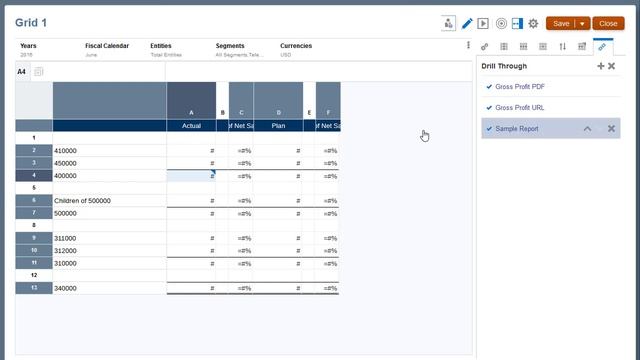Toggle Gross Profit PDF checkmark
The width and height of the screenshot is (640, 360).
(x=489, y=87)
